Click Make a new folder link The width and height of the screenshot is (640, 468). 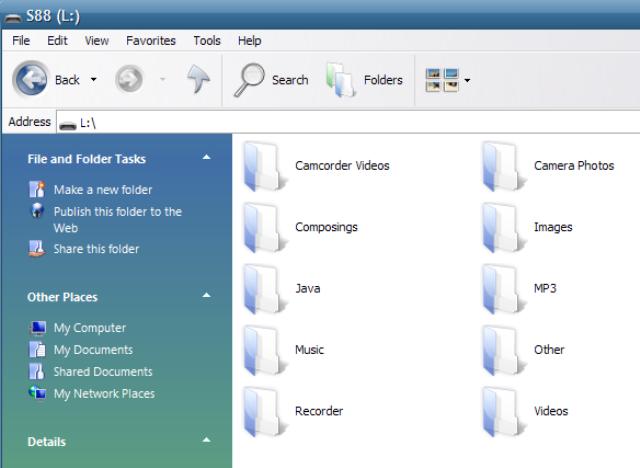[x=103, y=190]
